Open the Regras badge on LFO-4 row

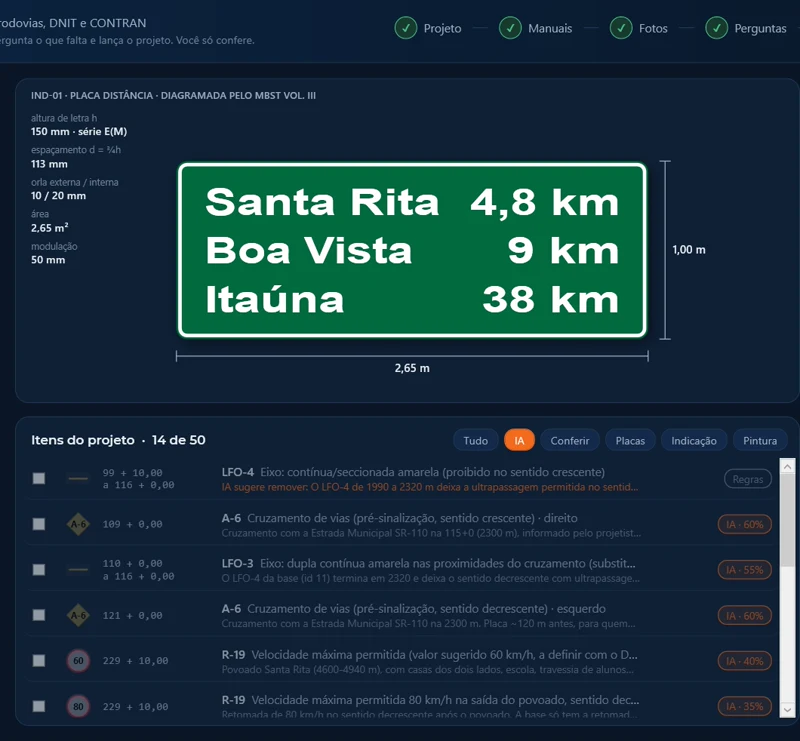(x=747, y=479)
